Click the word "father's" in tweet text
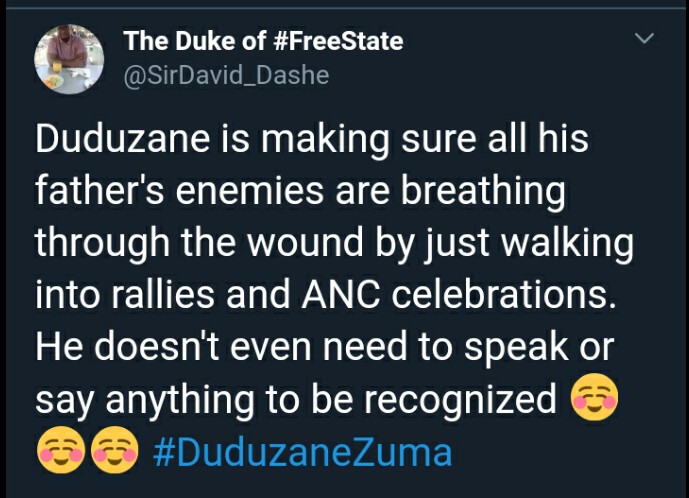 pyautogui.click(x=100, y=191)
